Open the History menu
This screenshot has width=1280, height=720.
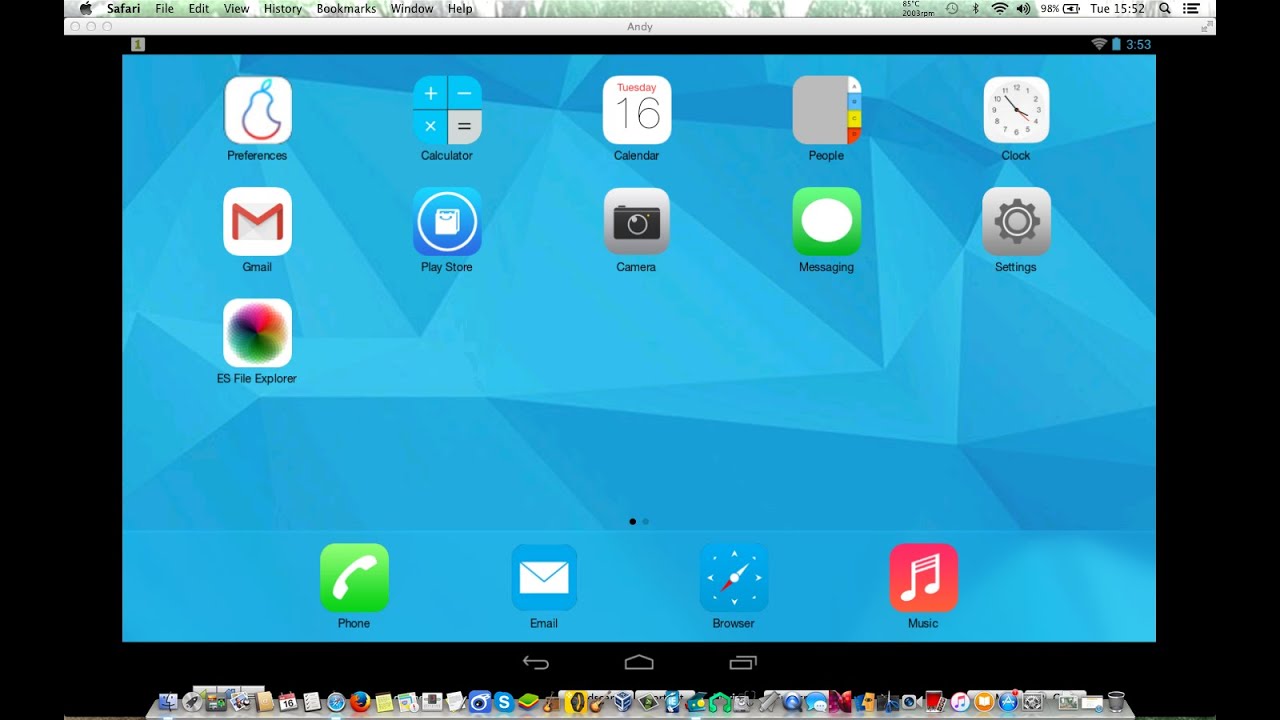[283, 9]
